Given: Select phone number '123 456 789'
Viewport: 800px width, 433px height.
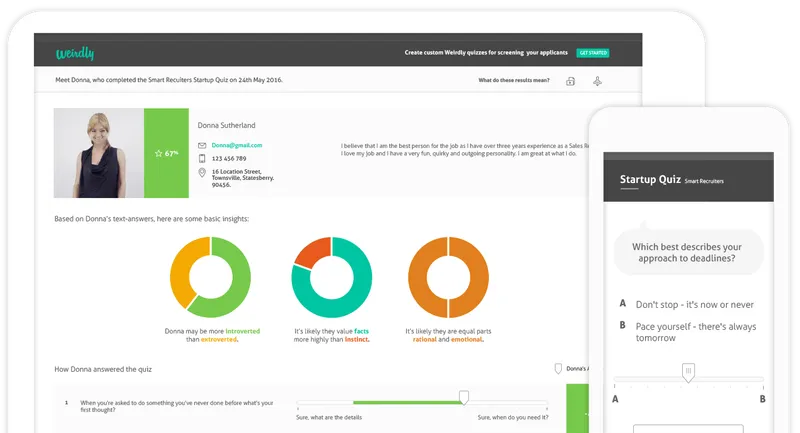Looking at the screenshot, I should pyautogui.click(x=229, y=159).
